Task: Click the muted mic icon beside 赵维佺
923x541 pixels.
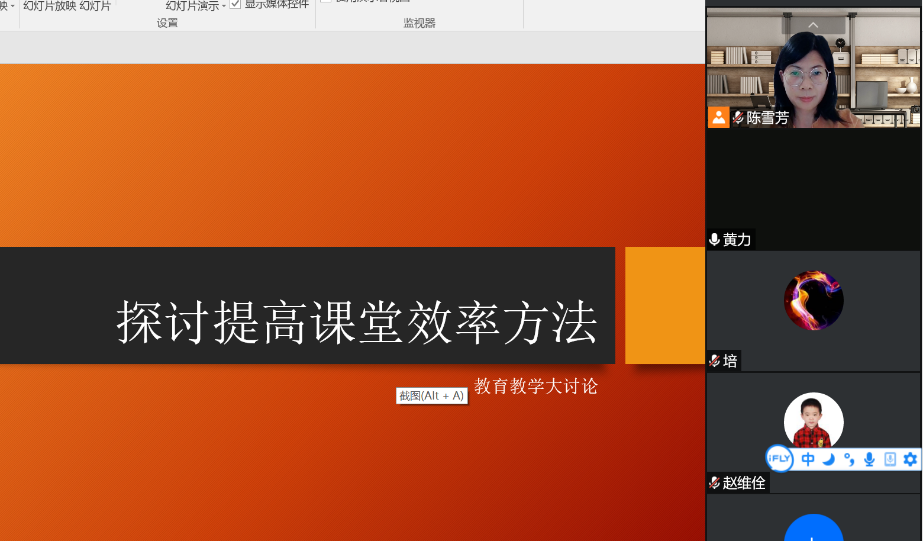Action: (x=715, y=483)
